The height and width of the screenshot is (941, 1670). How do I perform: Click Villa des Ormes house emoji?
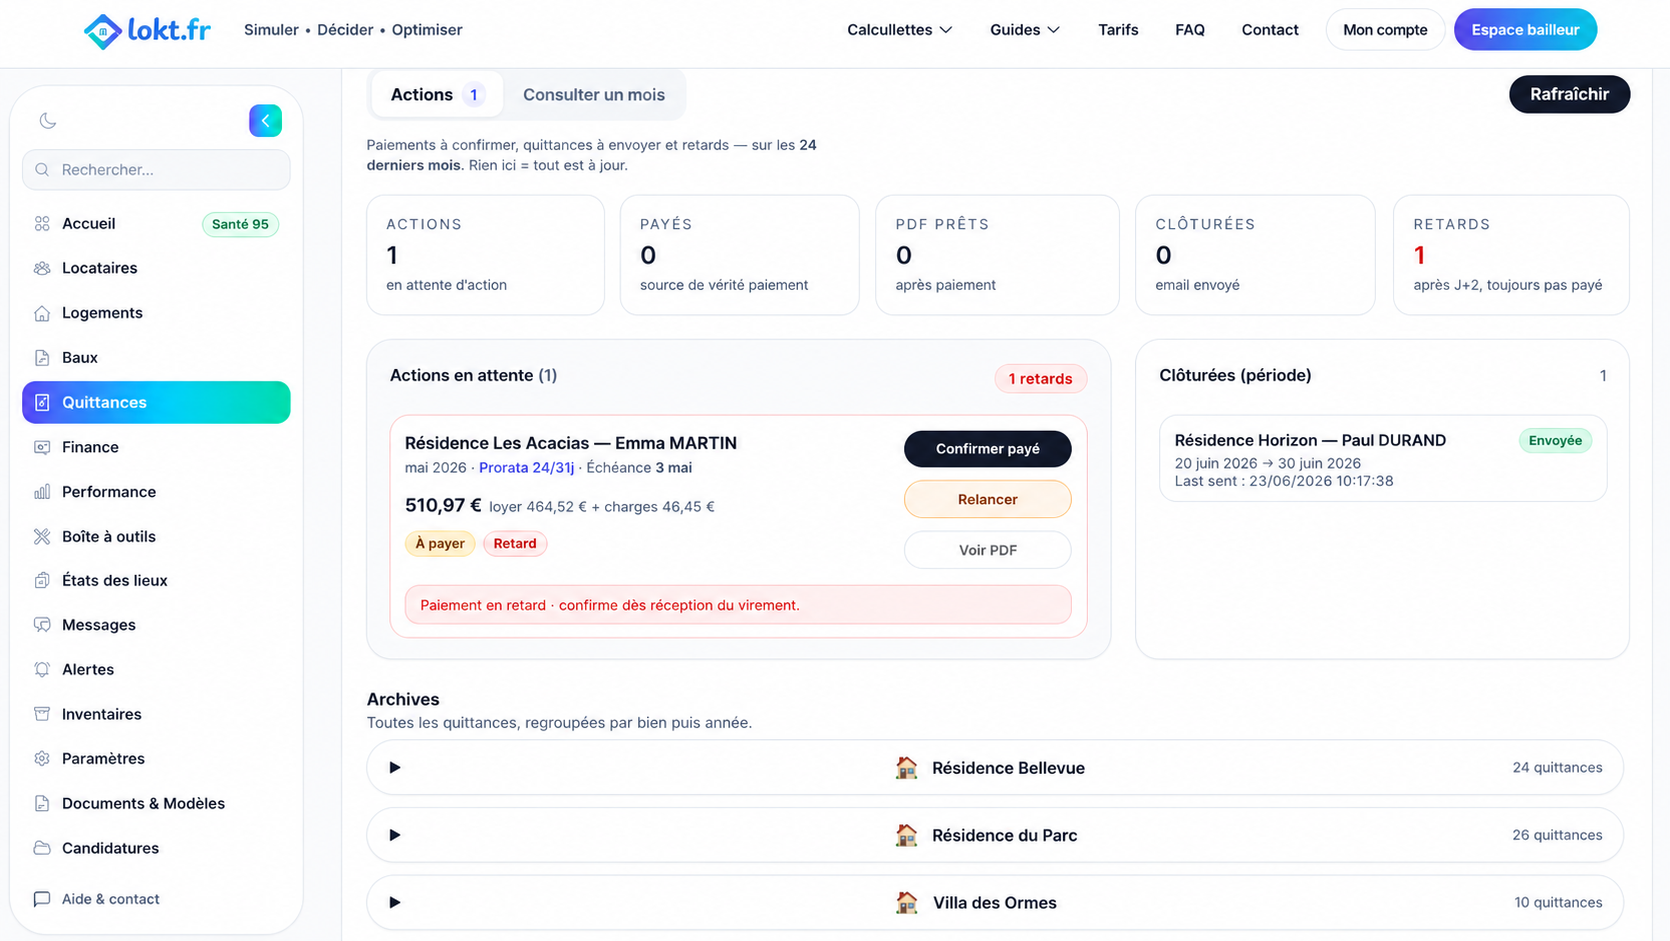(x=907, y=903)
